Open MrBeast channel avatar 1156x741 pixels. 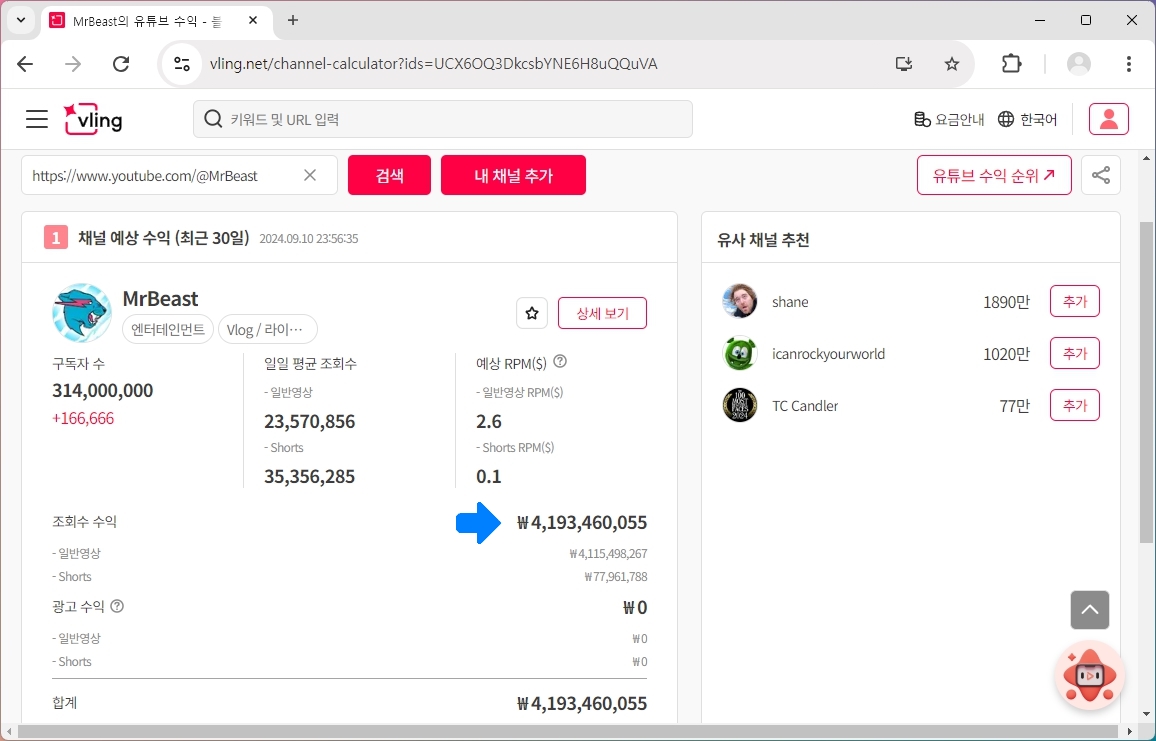pos(82,313)
